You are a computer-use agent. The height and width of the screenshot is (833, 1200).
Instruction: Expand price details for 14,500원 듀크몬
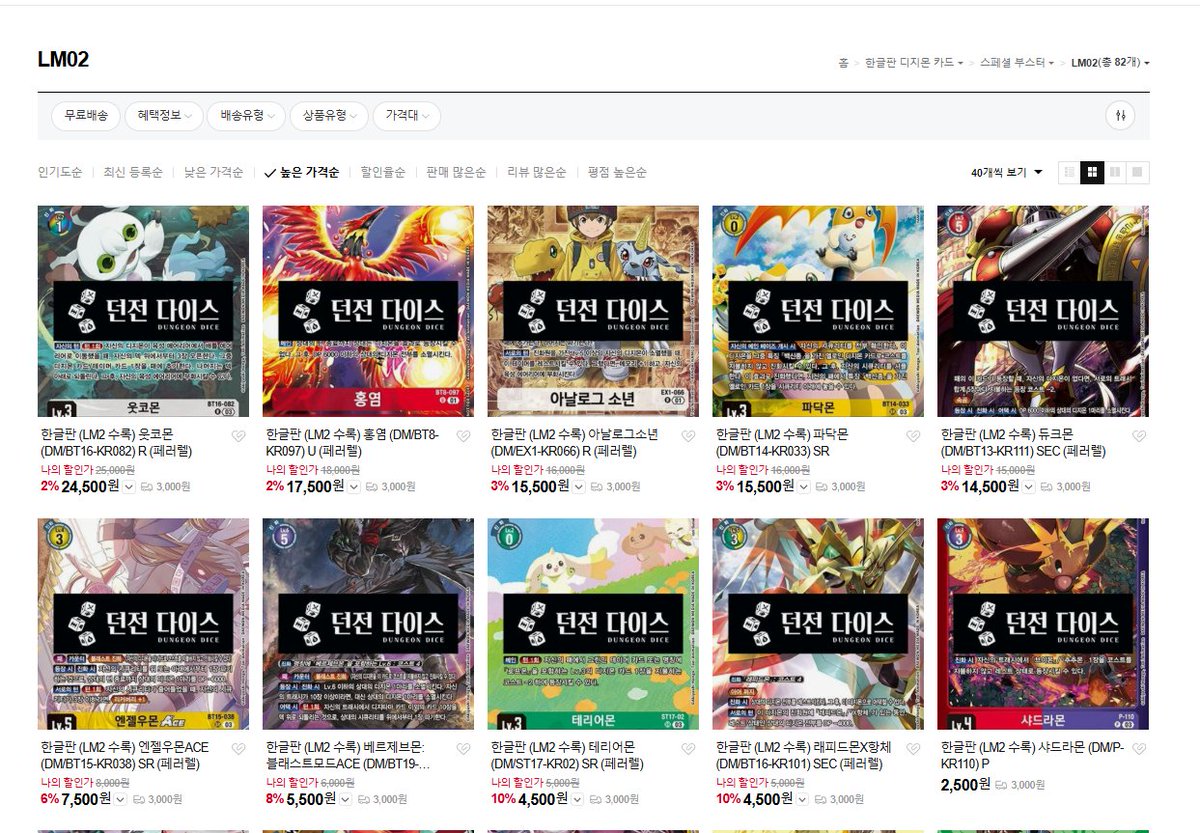pos(1027,487)
